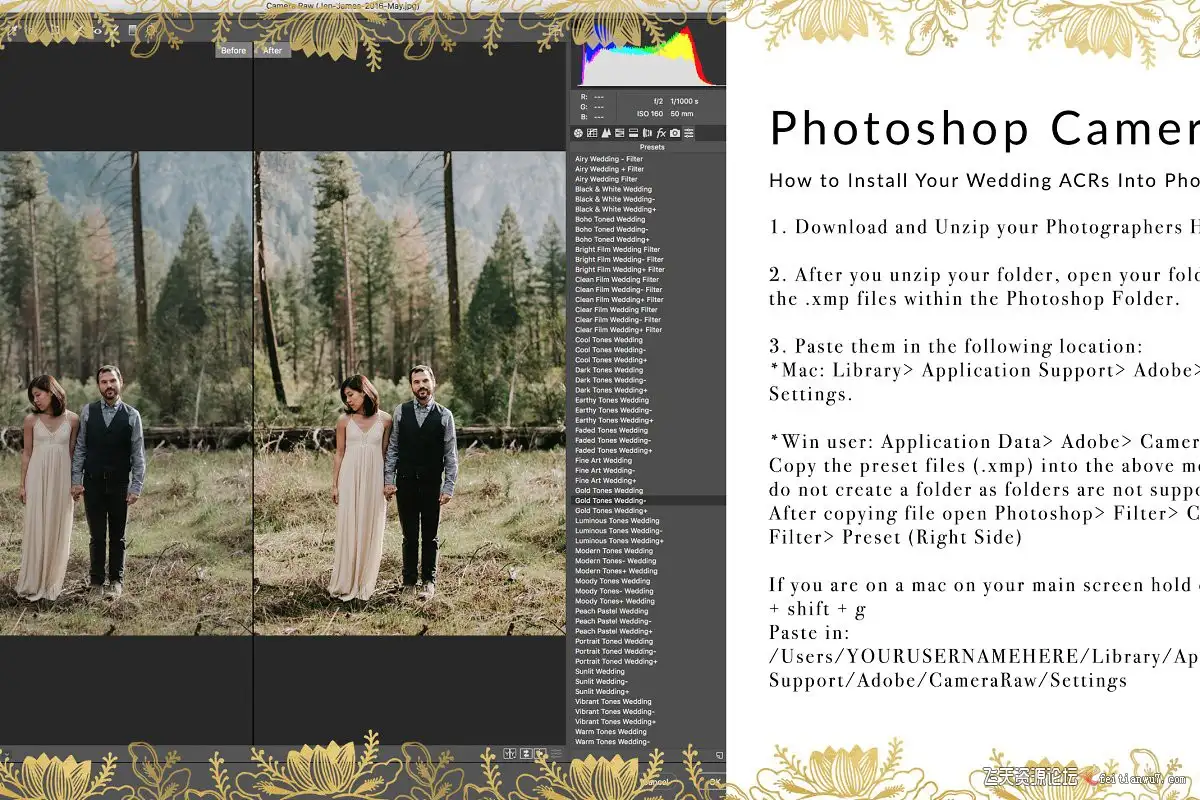Open the Detail panel (mountains) icon
This screenshot has width=1200, height=800.
pyautogui.click(x=606, y=133)
